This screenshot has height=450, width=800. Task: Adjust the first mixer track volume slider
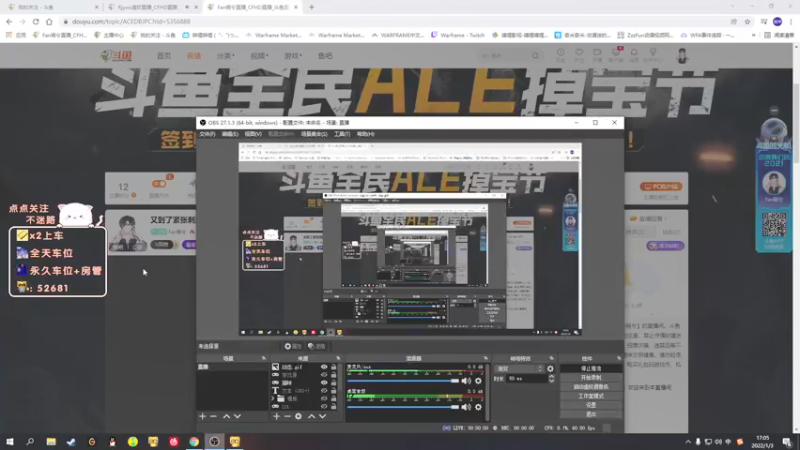click(x=403, y=381)
